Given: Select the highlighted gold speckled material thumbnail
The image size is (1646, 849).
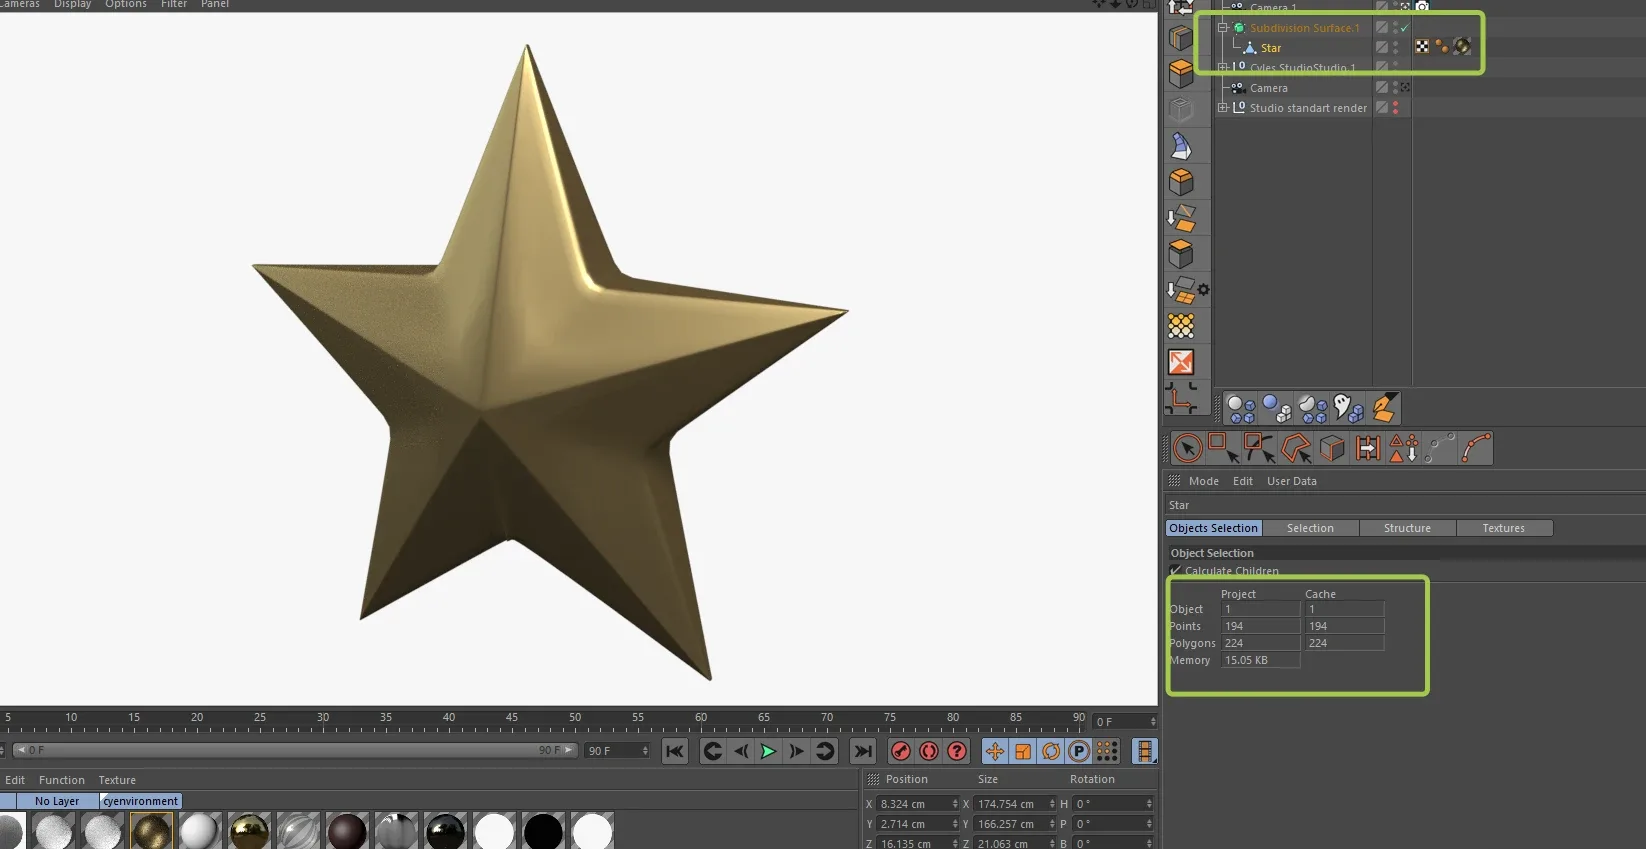Looking at the screenshot, I should tap(152, 832).
